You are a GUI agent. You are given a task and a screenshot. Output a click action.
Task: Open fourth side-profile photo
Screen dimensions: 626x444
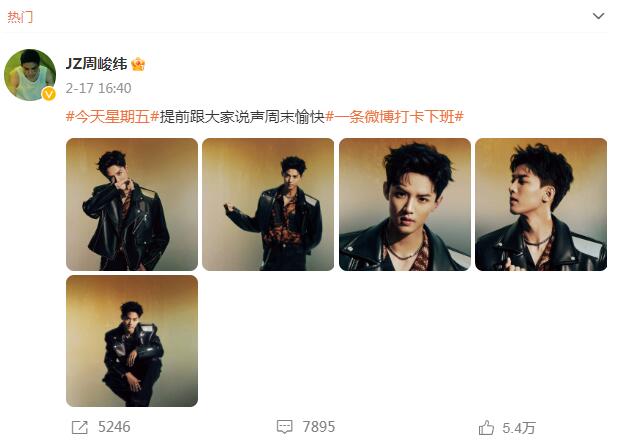coord(541,204)
